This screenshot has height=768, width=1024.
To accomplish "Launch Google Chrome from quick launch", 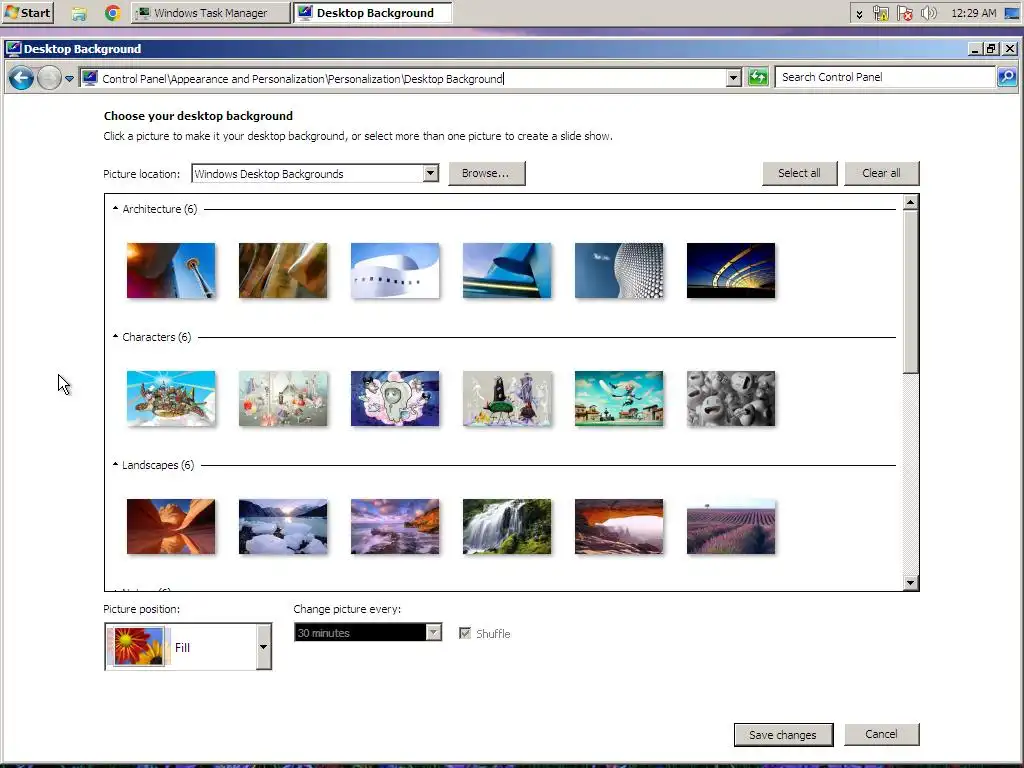I will coord(112,13).
